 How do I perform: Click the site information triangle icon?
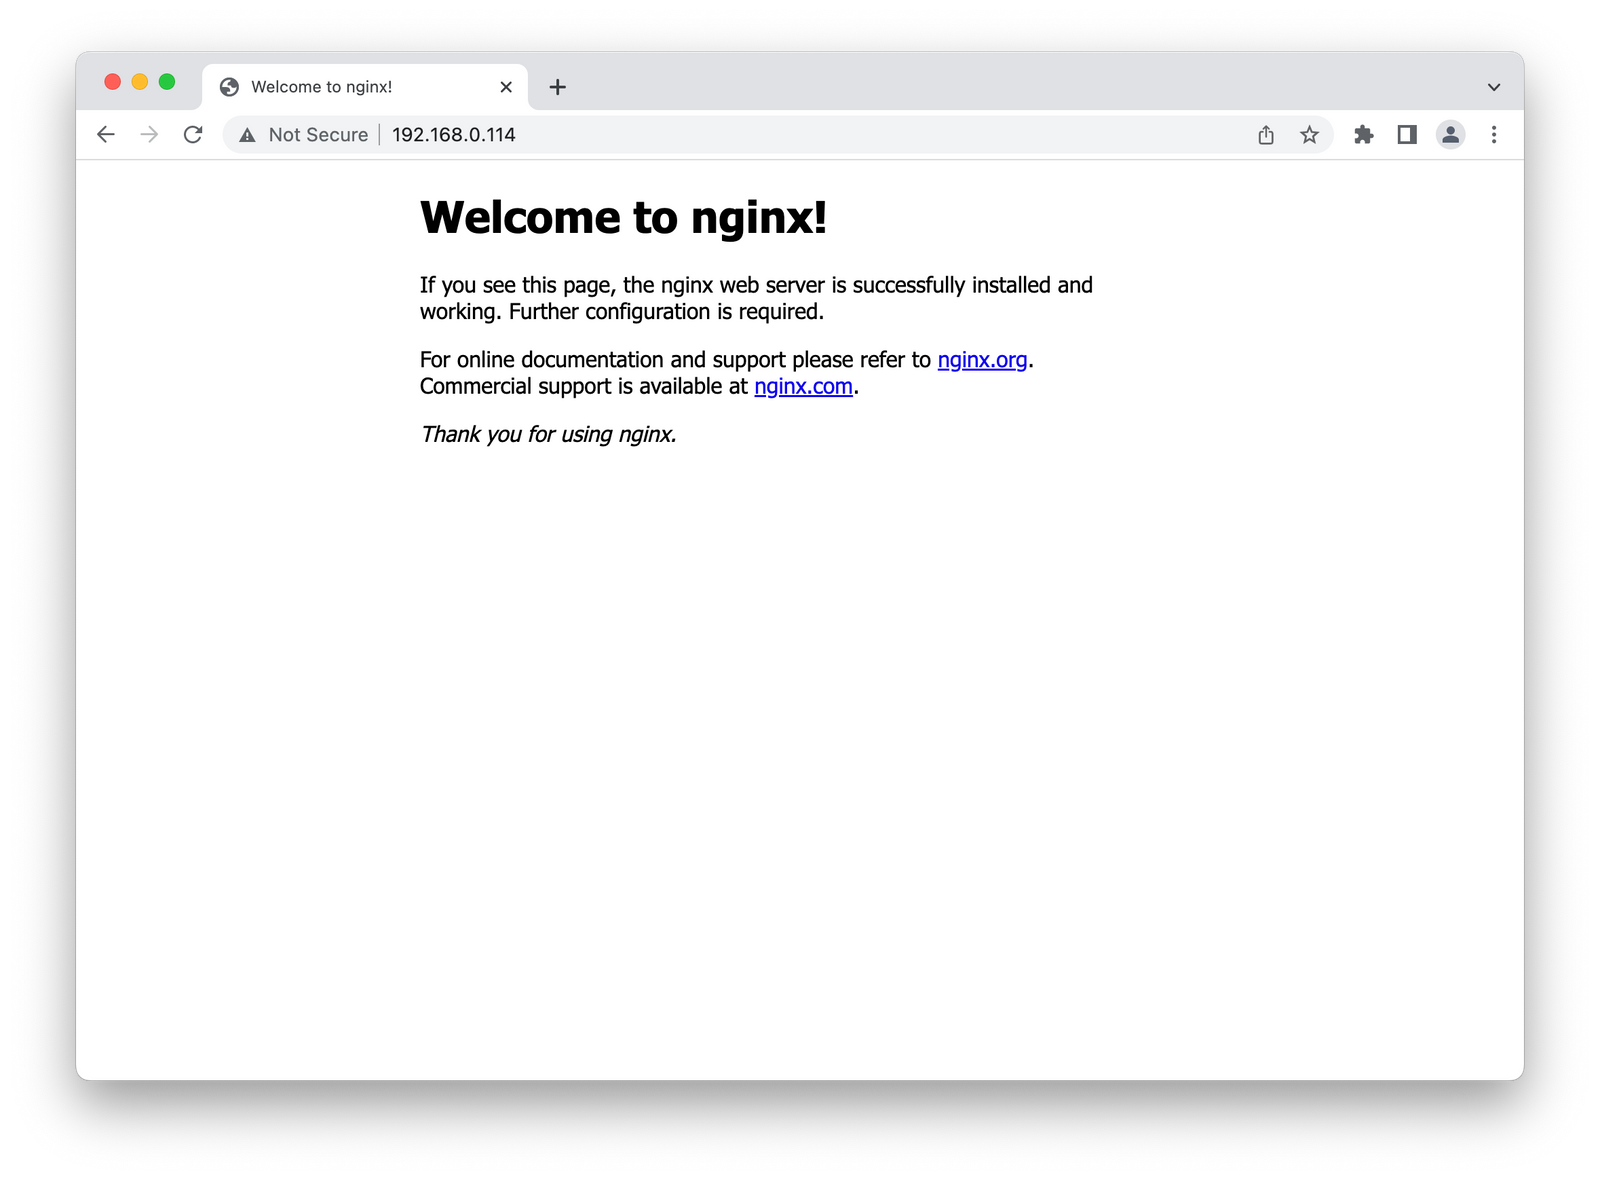coord(247,134)
